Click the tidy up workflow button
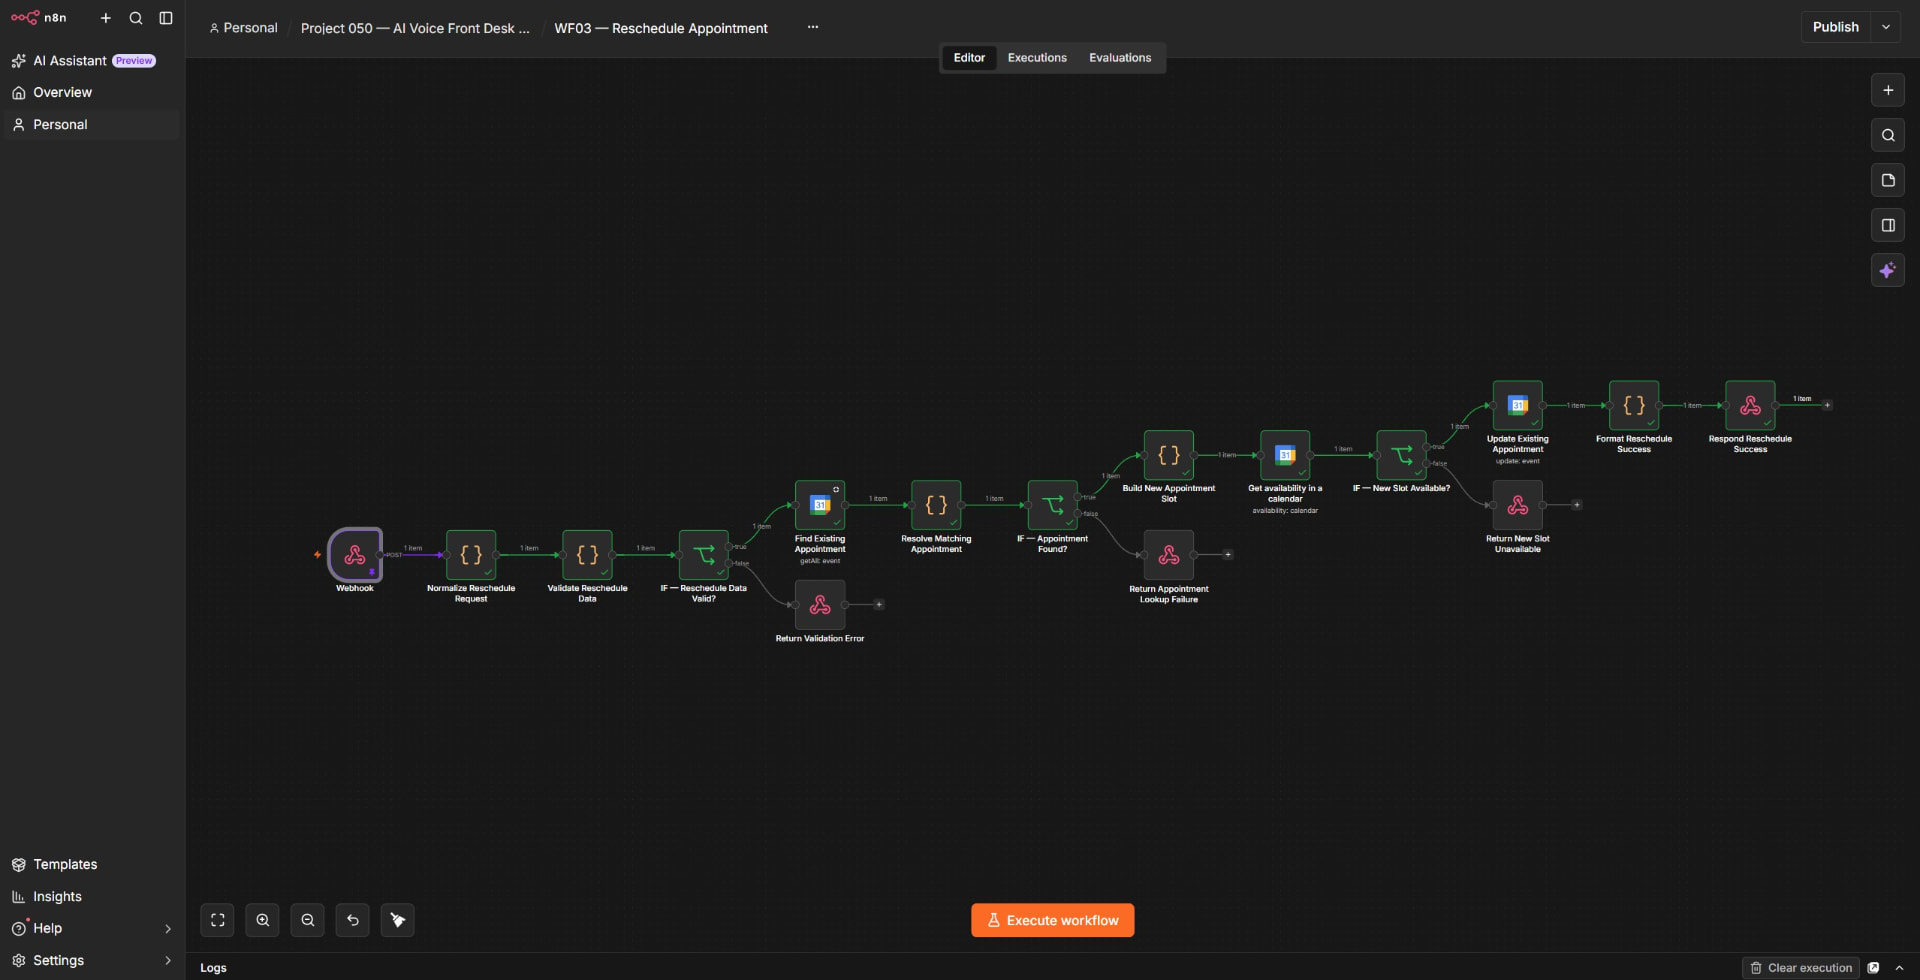The height and width of the screenshot is (980, 1920). [x=398, y=920]
